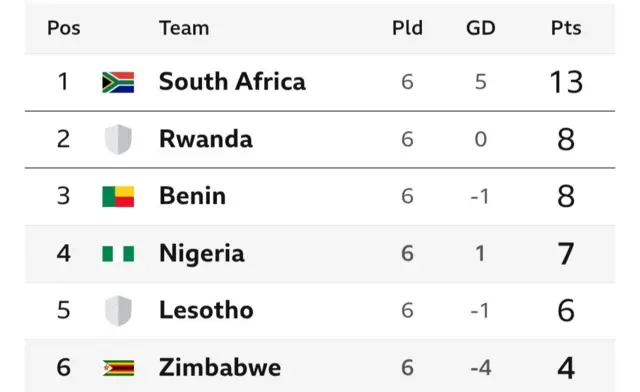640x392 pixels.
Task: Click Lesotho's grey shield placeholder icon
Action: click(118, 311)
